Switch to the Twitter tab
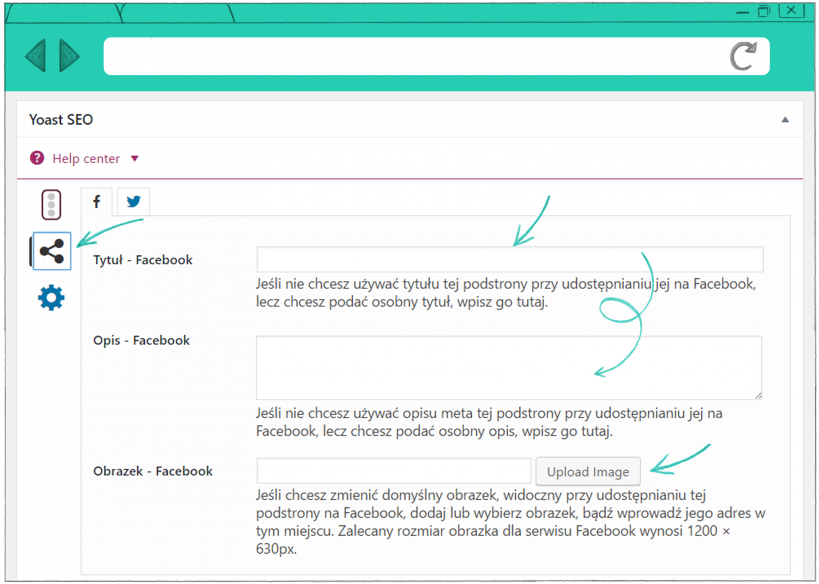The image size is (819, 584). click(x=134, y=202)
